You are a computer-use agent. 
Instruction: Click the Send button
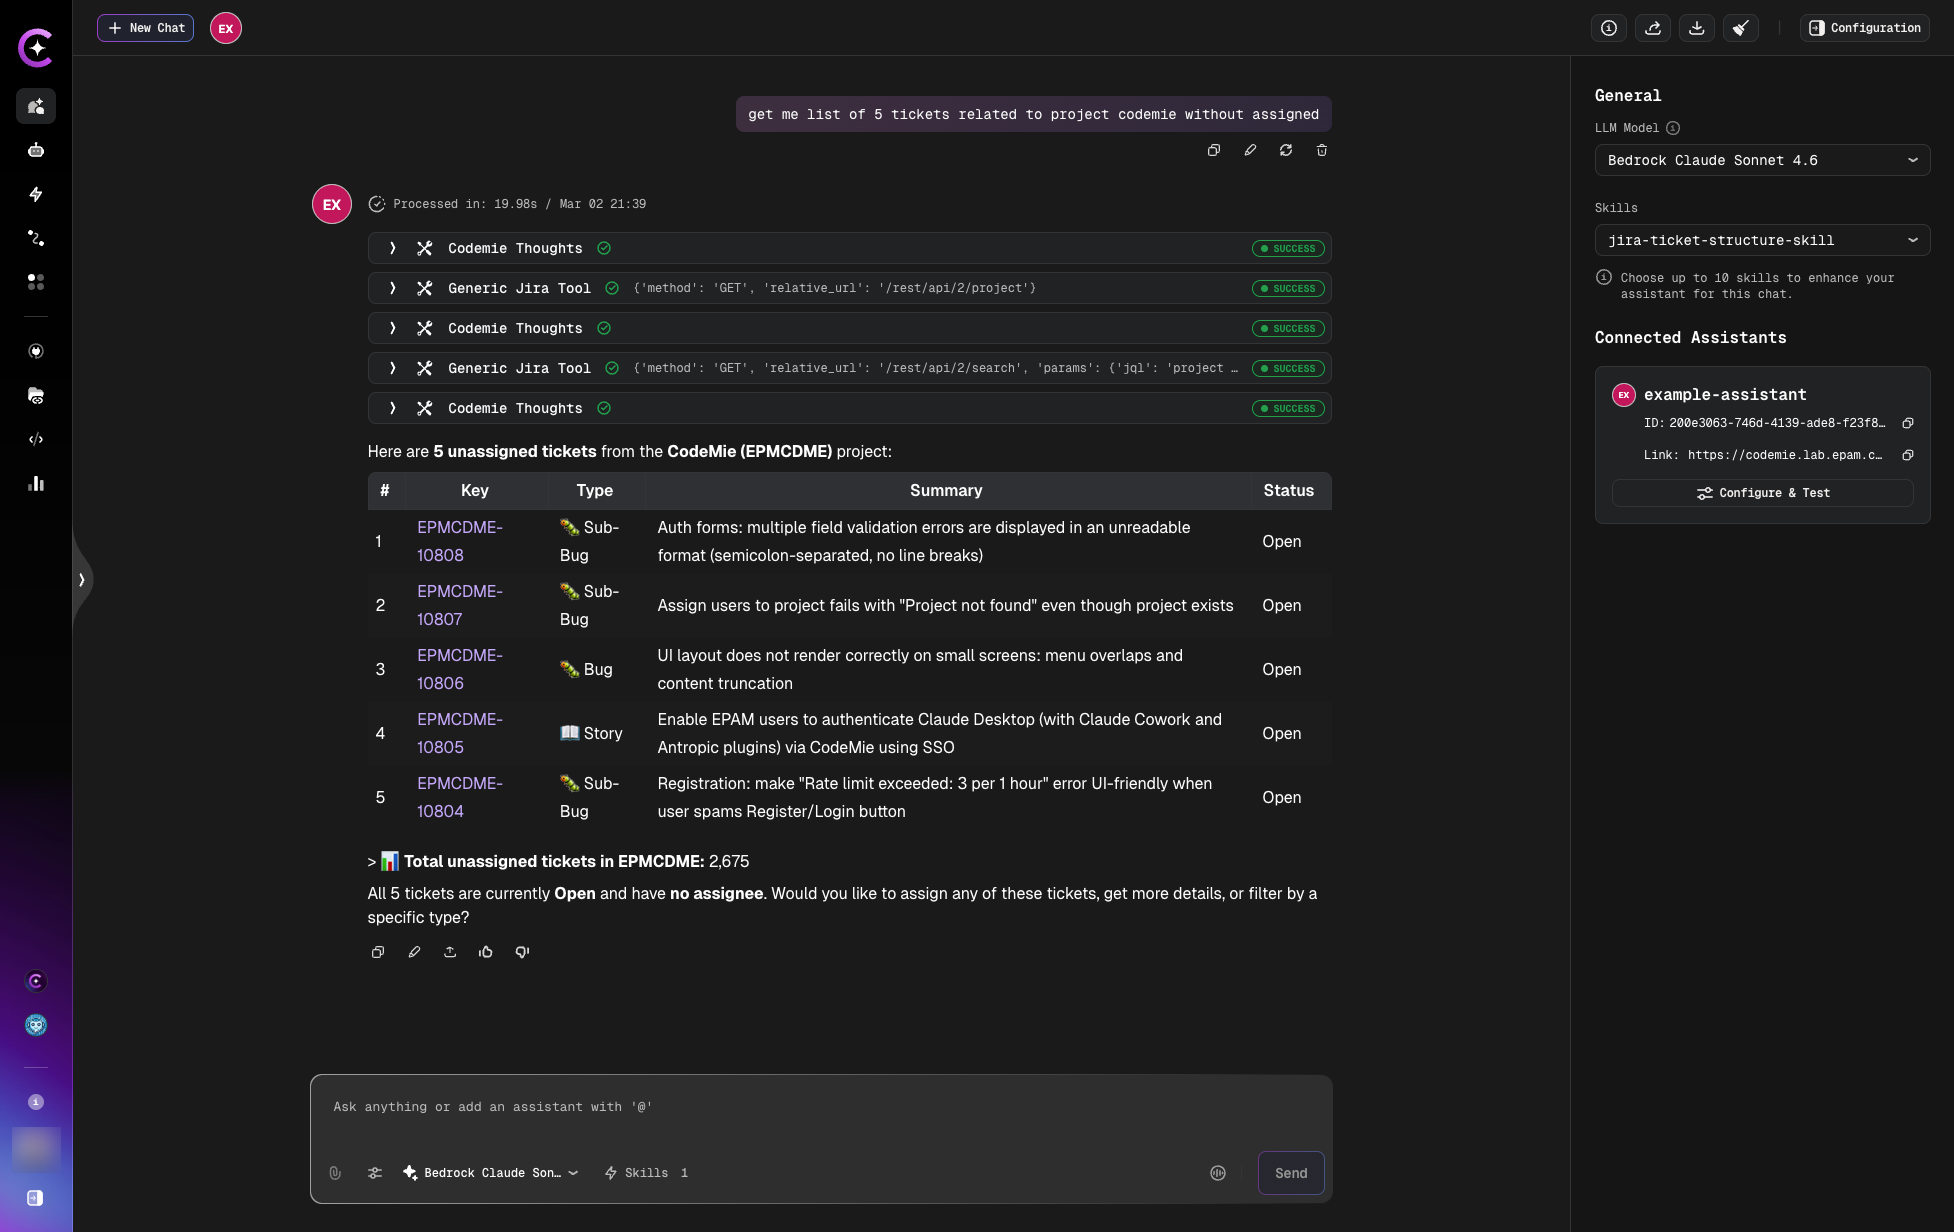click(x=1291, y=1172)
